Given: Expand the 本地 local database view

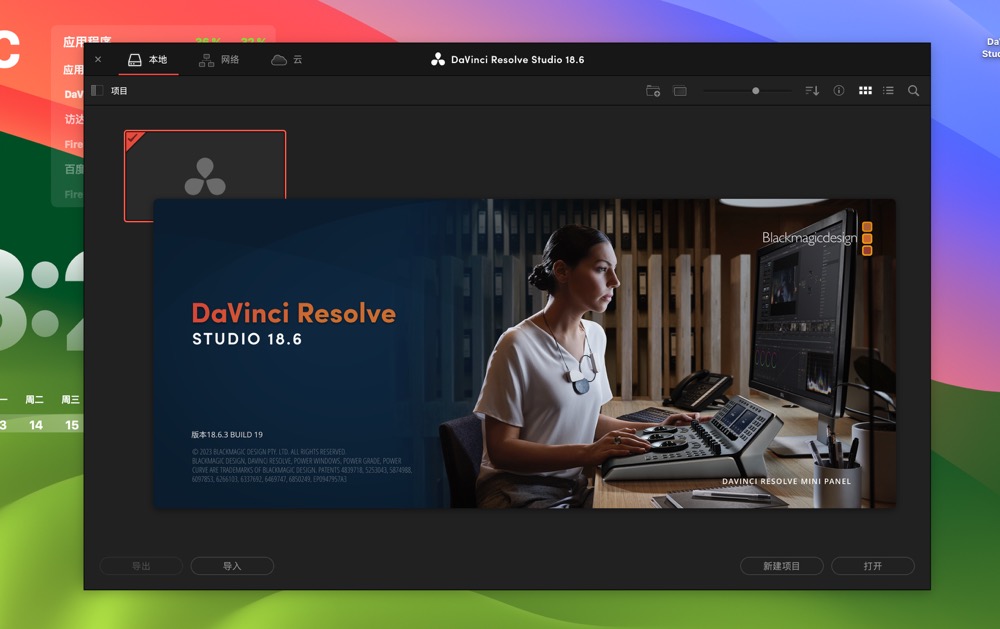Looking at the screenshot, I should tap(148, 59).
